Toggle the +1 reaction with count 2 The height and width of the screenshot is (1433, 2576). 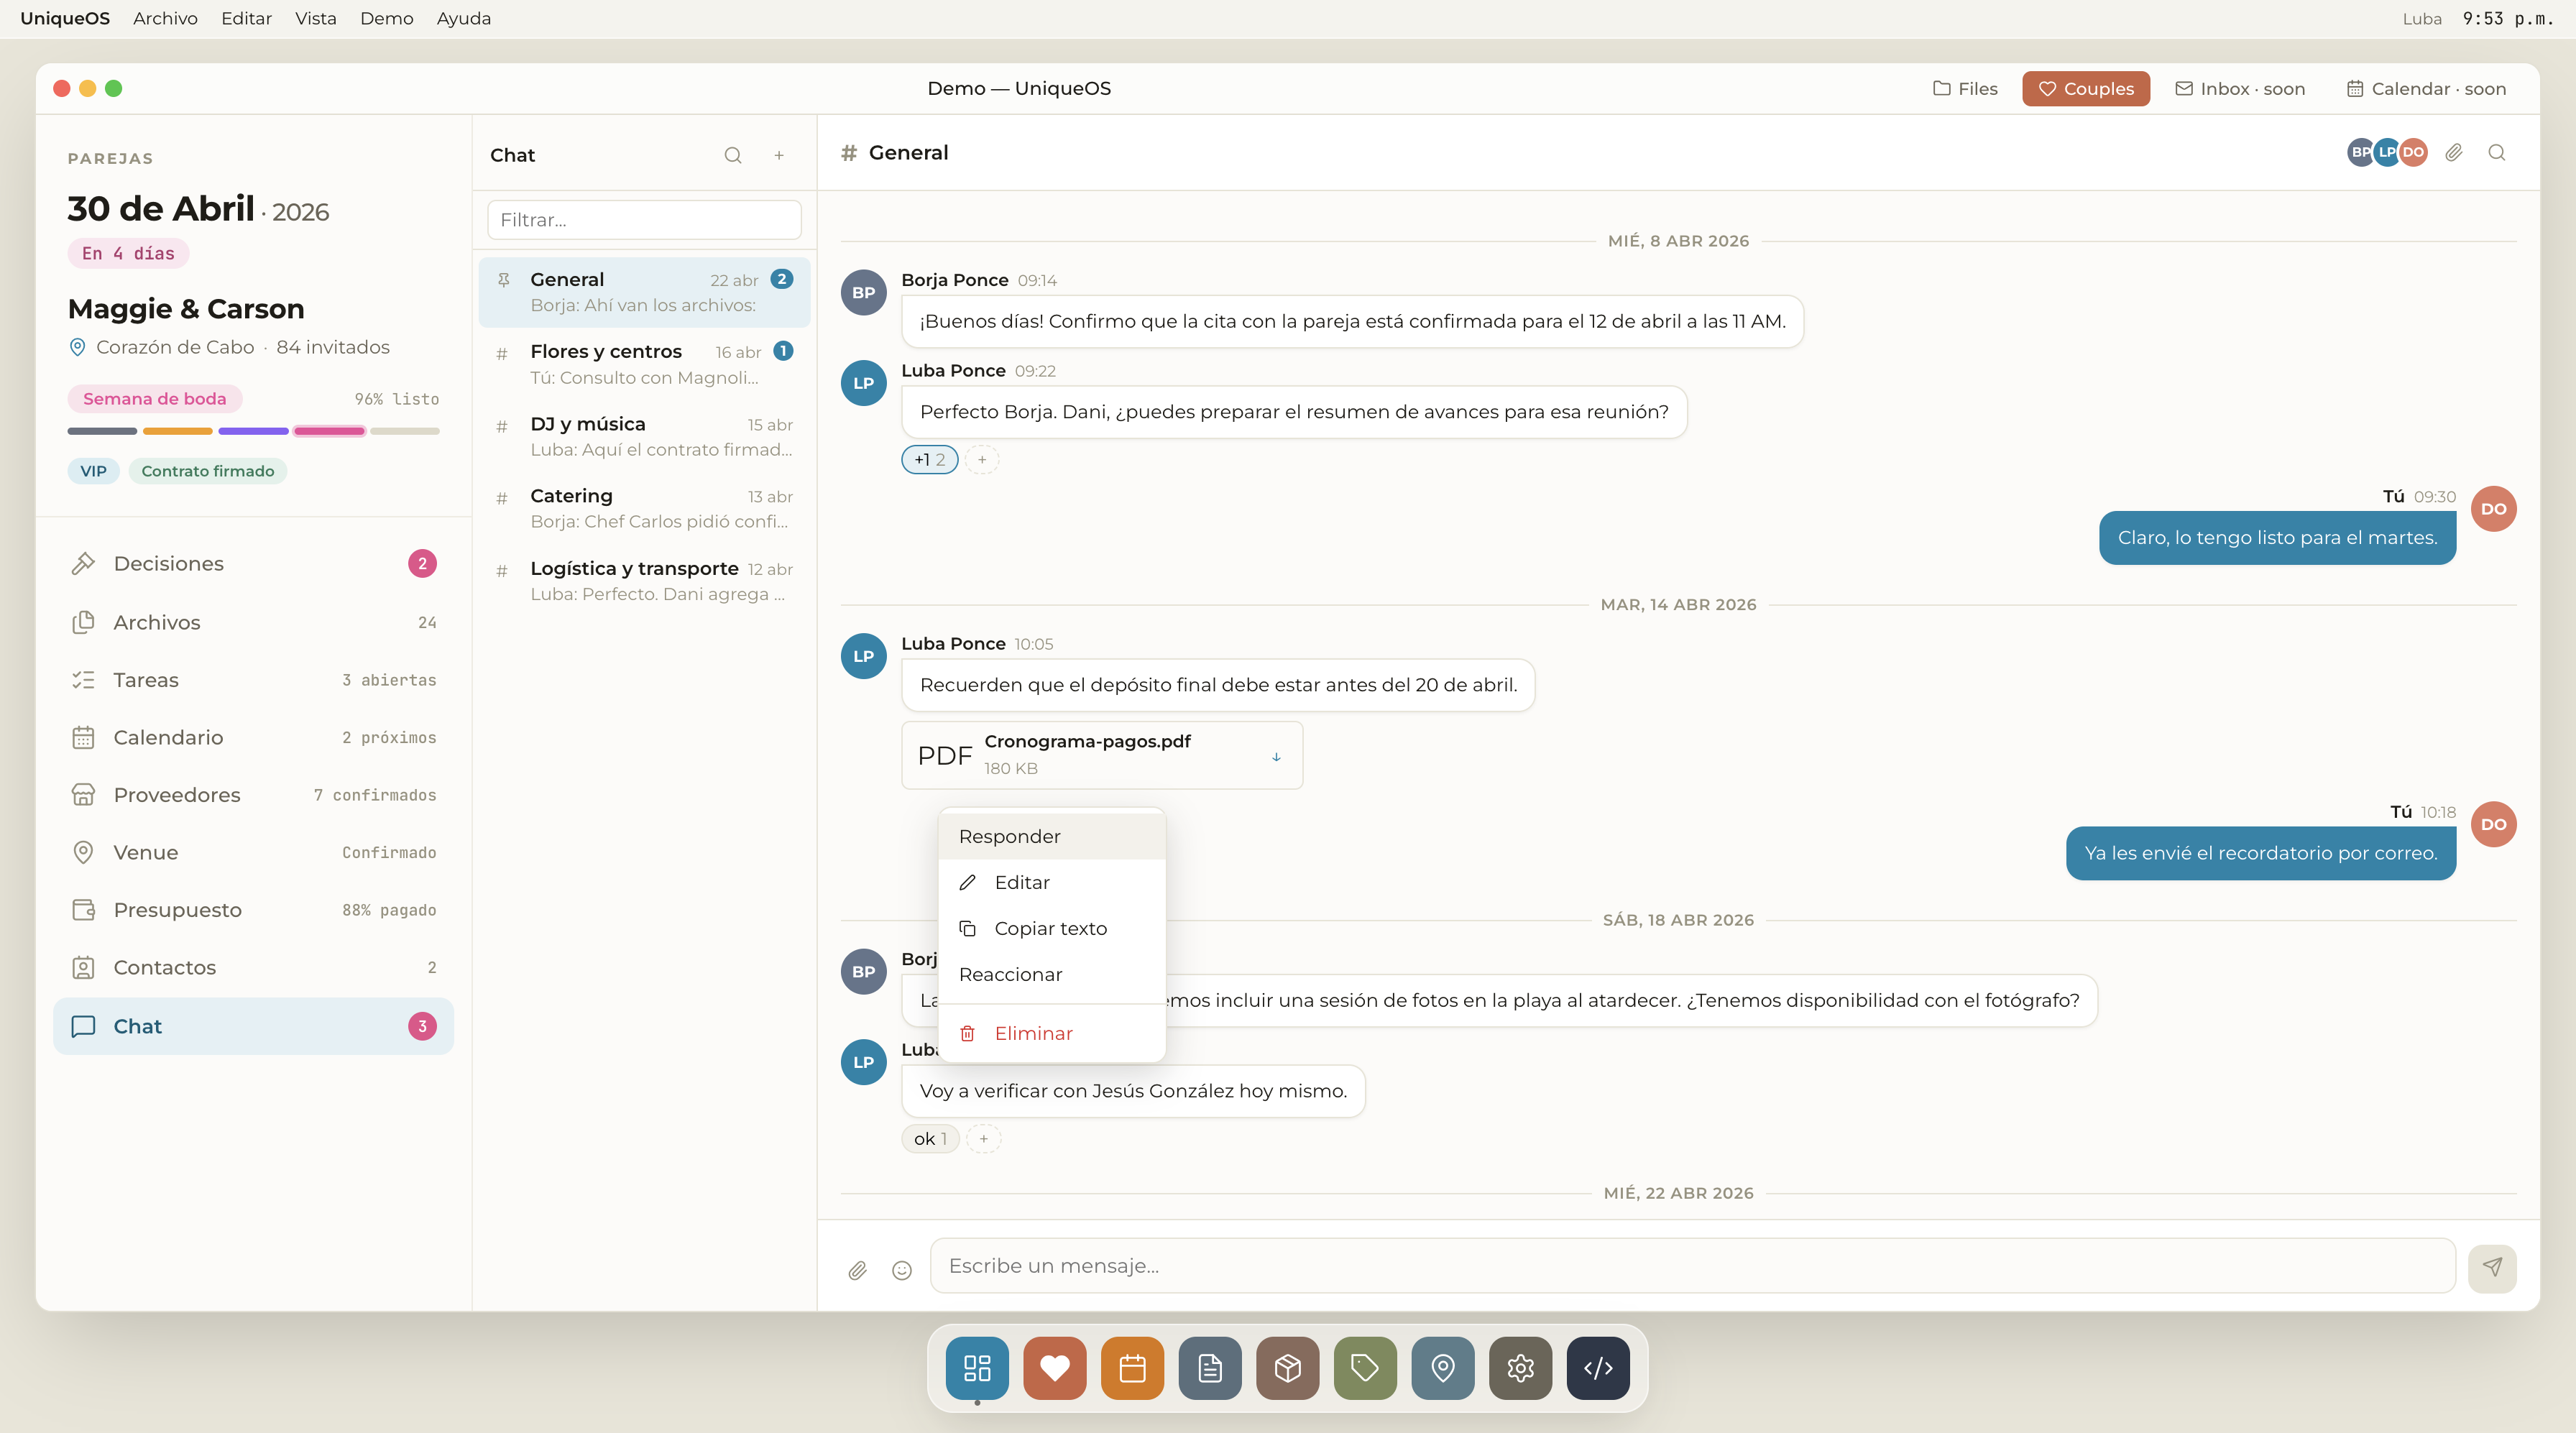(930, 460)
